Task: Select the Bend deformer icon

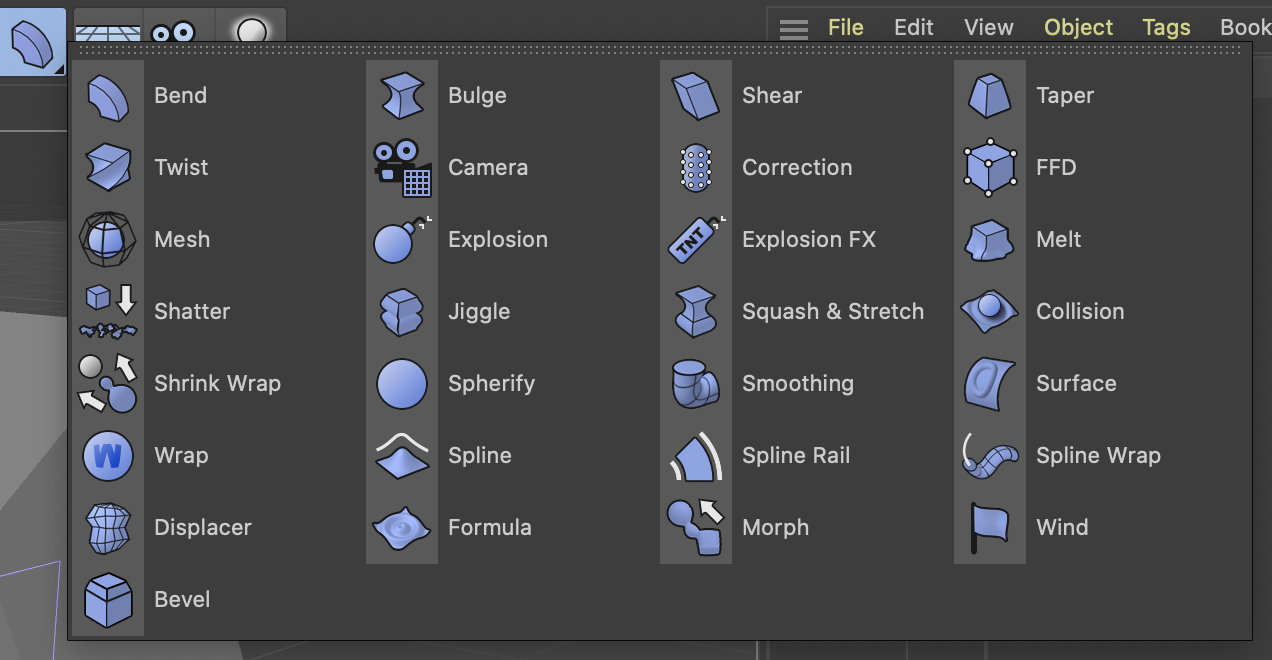Action: click(x=108, y=97)
